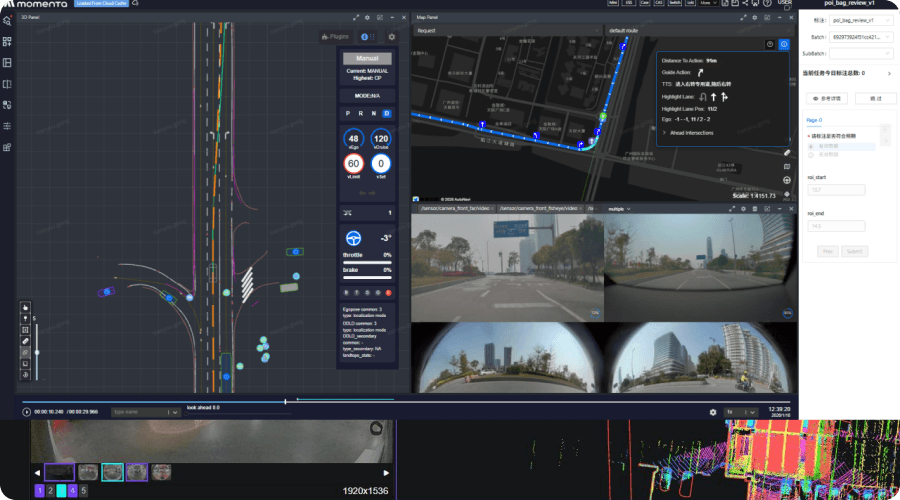Screen dimensions: 900x500
Task: Open the top task name dropdown showing poi_bag_review_v1
Action: [861, 20]
